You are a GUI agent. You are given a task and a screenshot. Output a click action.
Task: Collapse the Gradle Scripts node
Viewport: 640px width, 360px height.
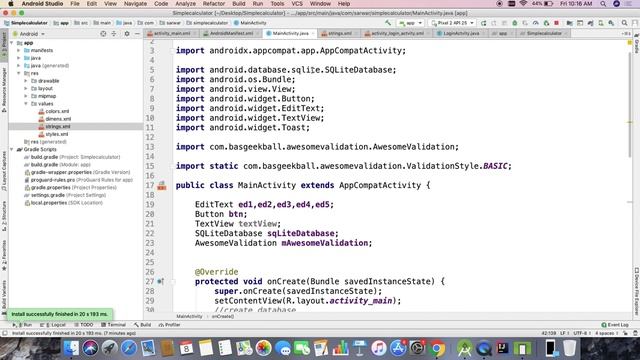click(12, 149)
